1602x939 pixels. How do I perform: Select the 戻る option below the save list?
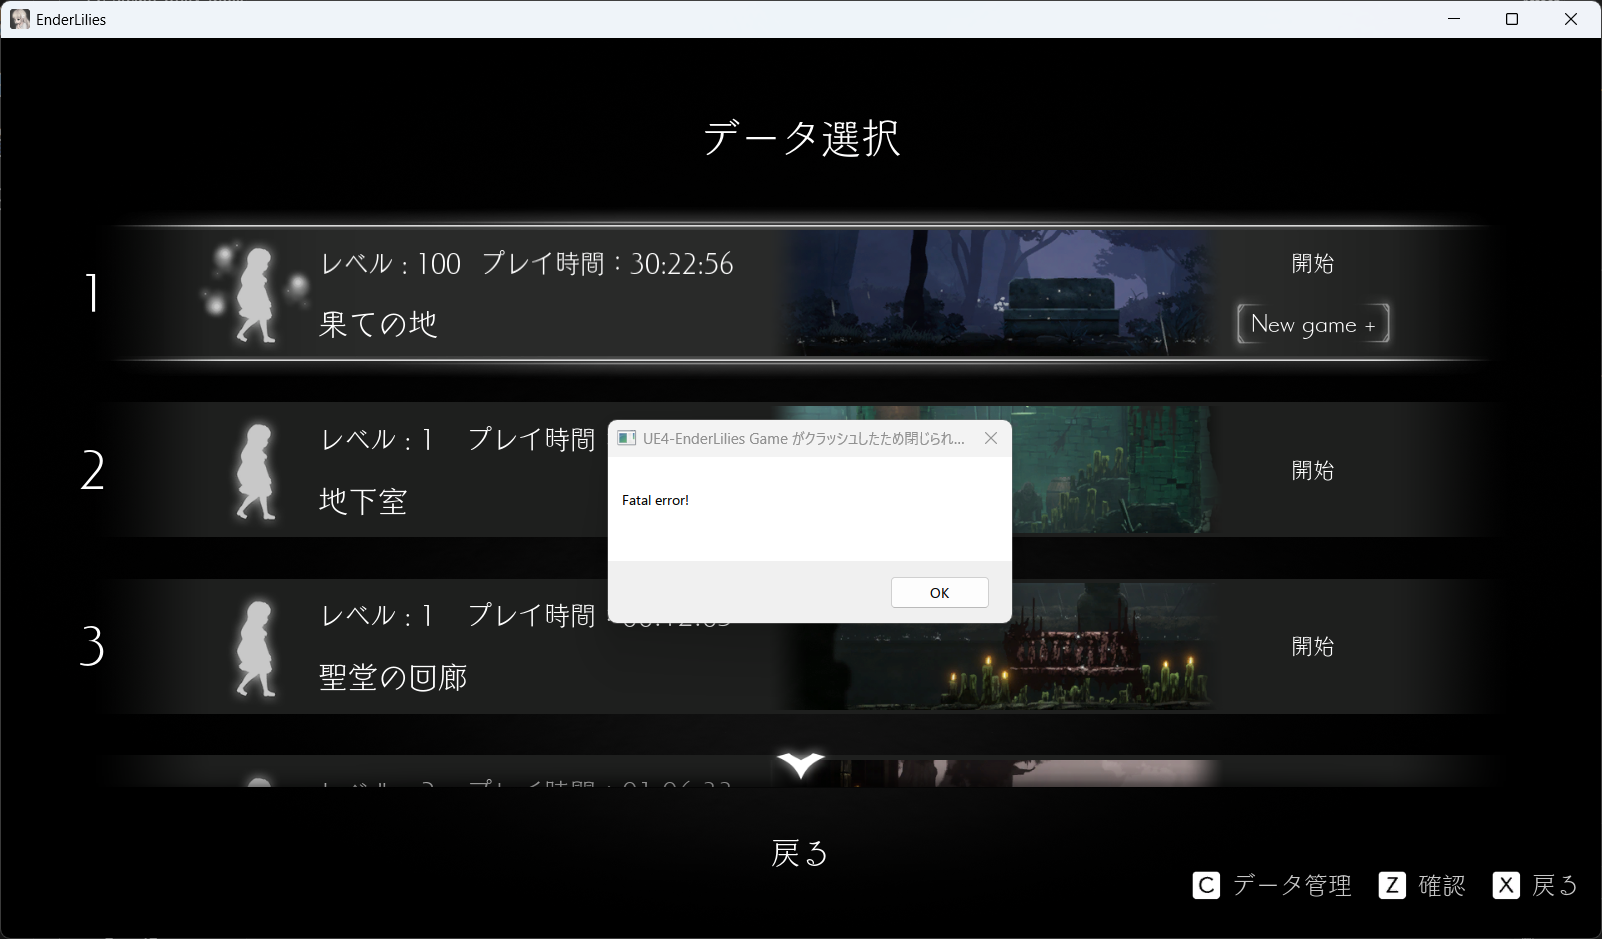799,853
